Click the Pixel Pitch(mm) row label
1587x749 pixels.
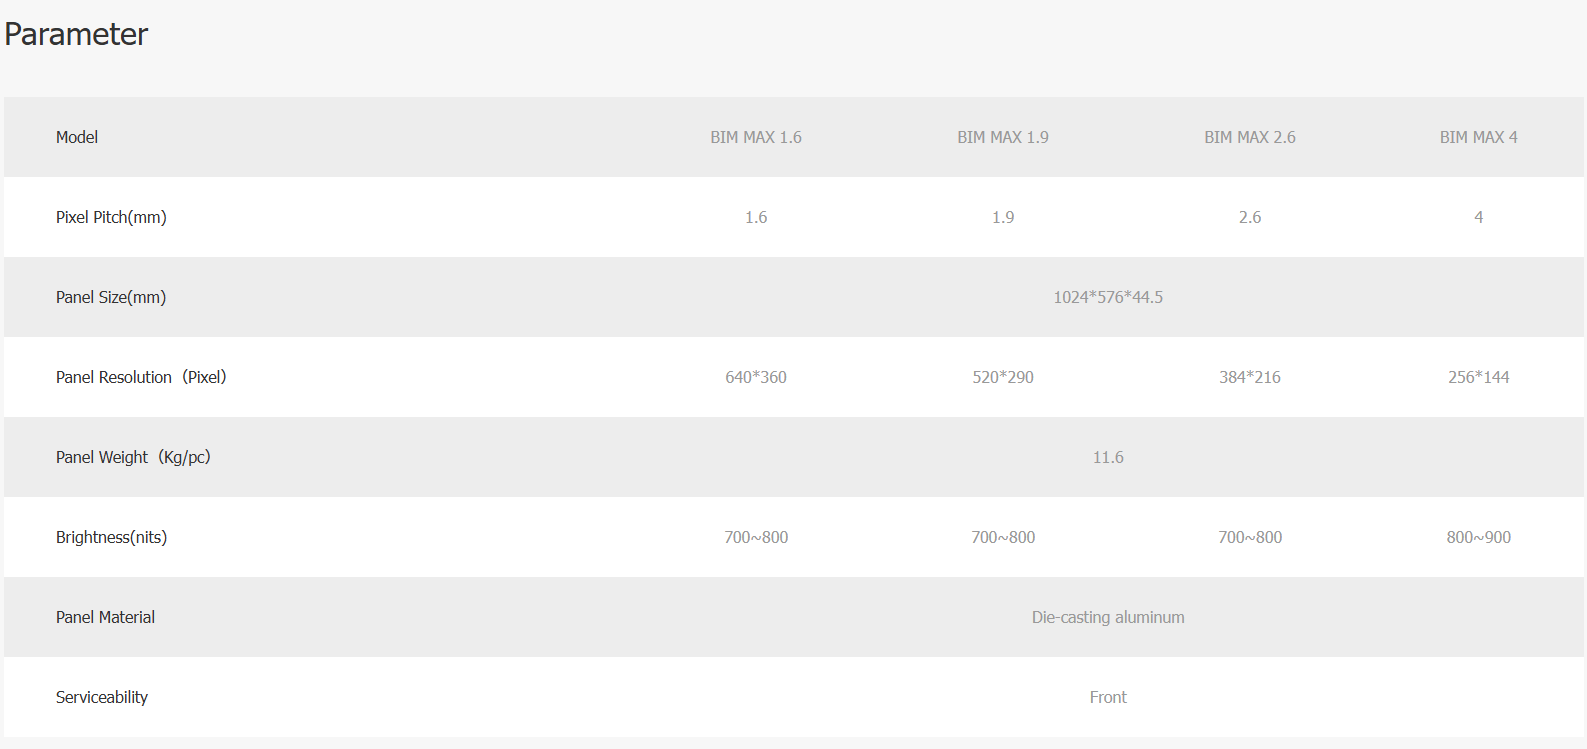coord(111,217)
